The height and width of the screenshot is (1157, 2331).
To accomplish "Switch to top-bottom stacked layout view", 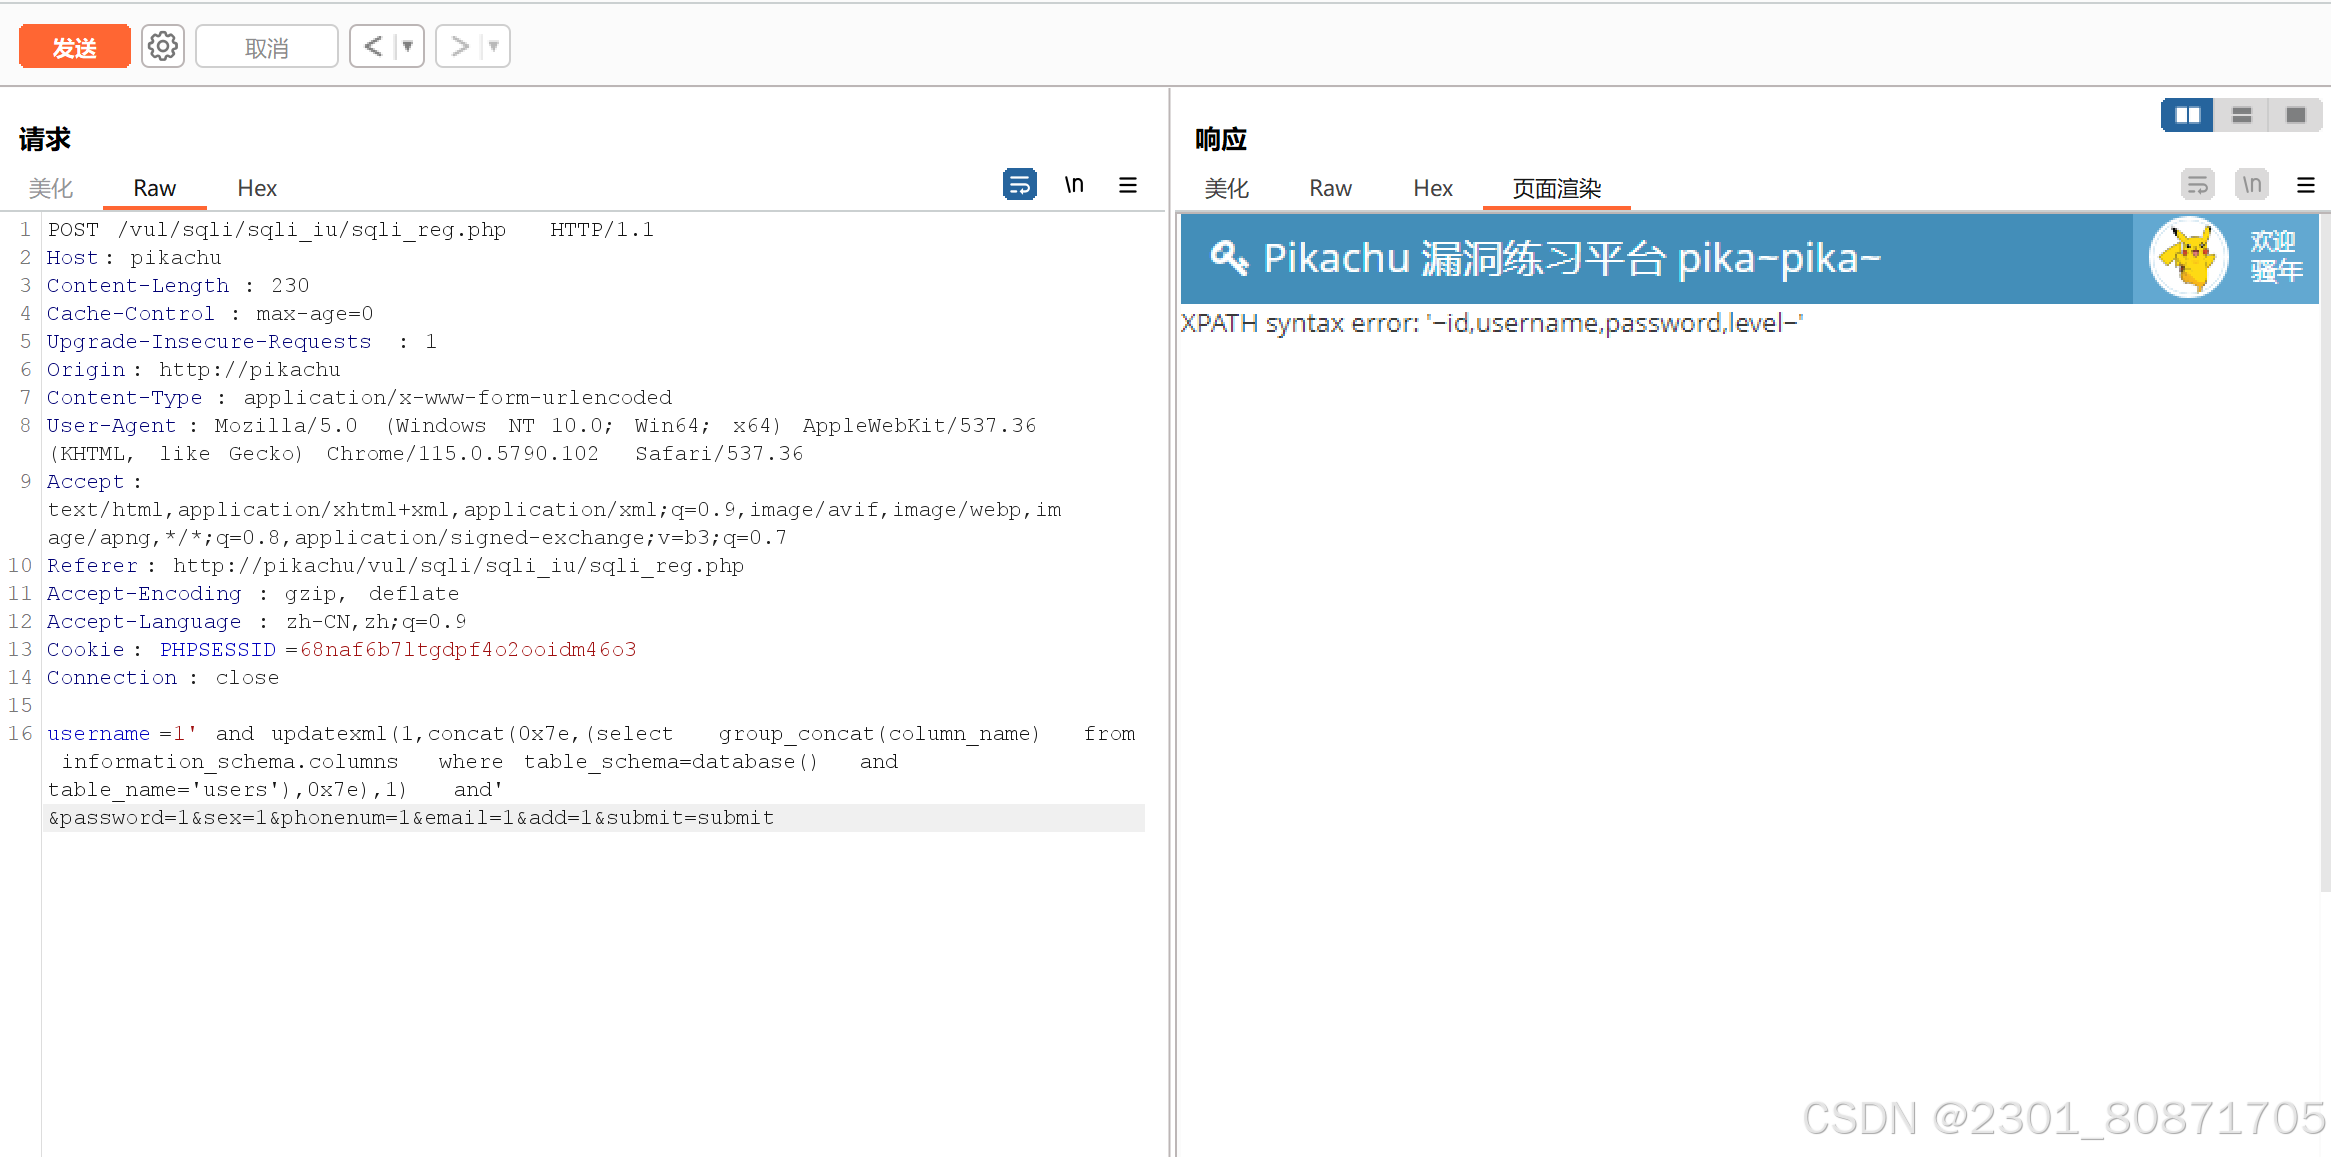I will 2241,115.
